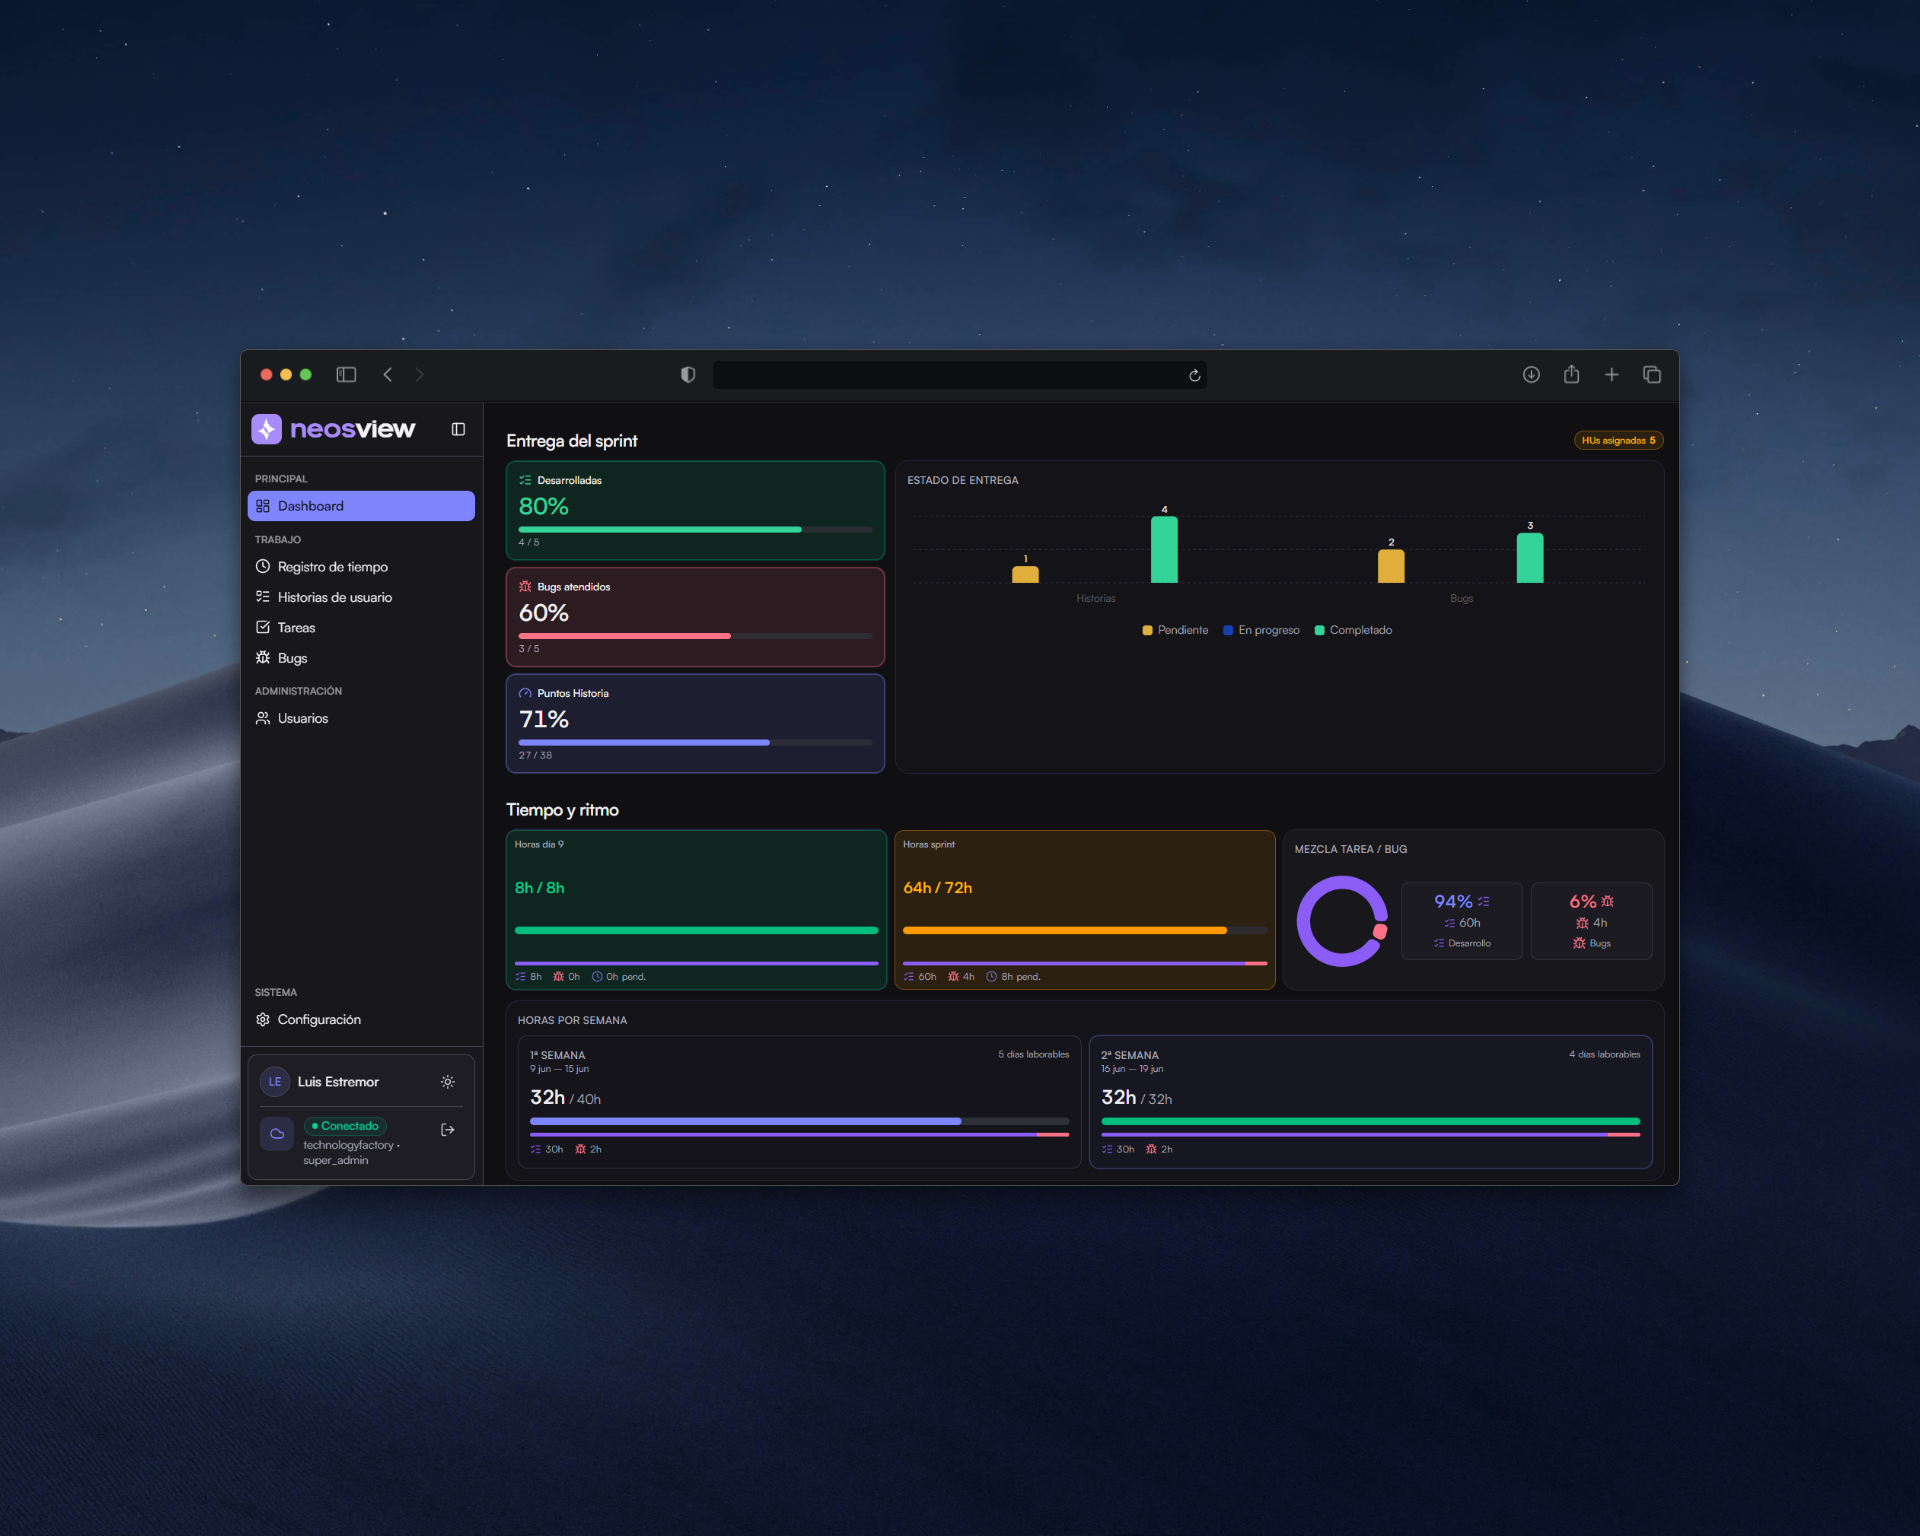Click the Bugs atendidos red progress bar
This screenshot has width=1920, height=1536.
[695, 636]
